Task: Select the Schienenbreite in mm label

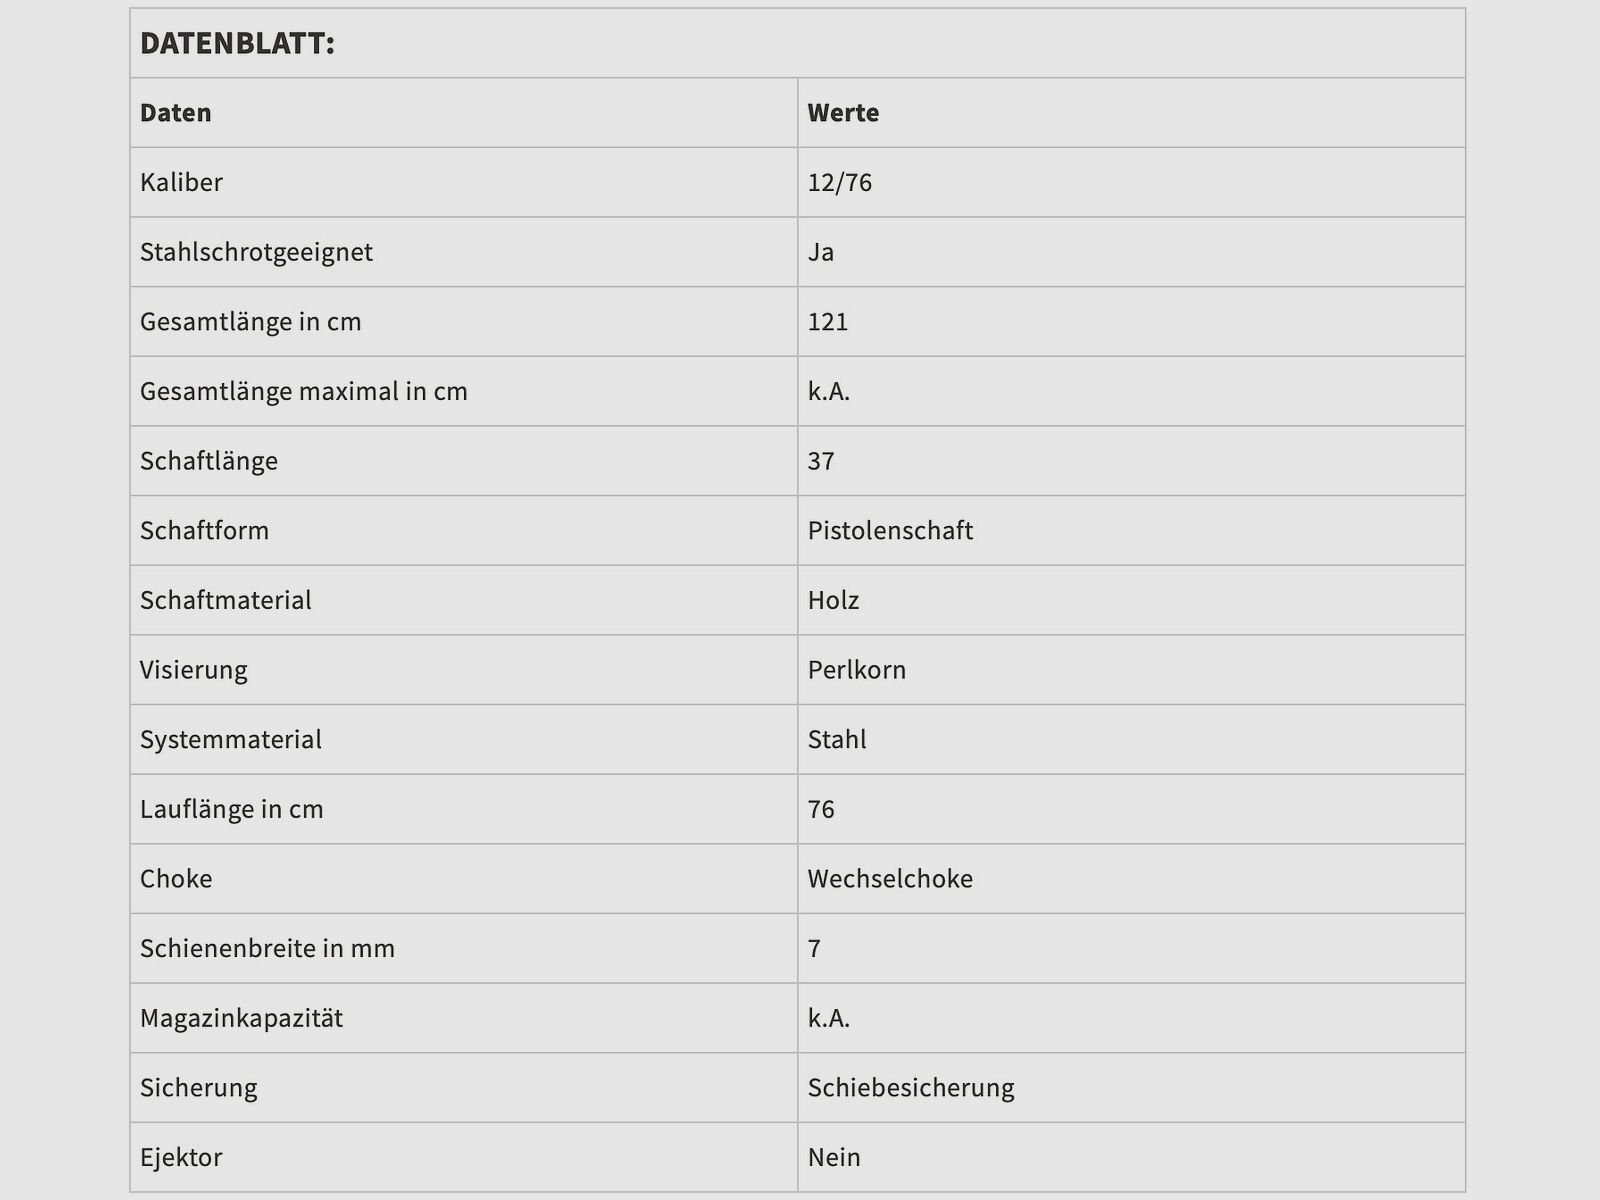Action: click(267, 948)
